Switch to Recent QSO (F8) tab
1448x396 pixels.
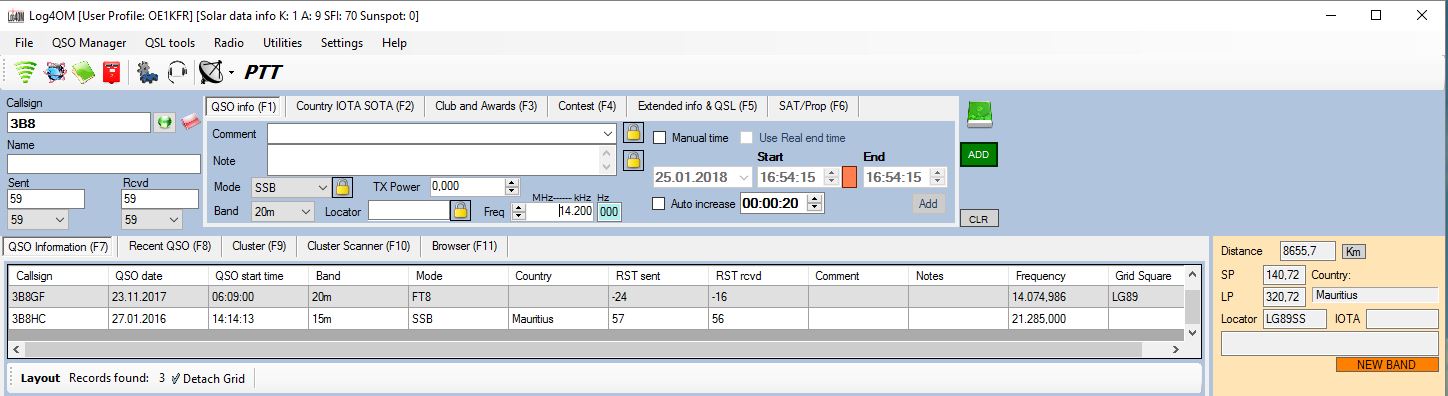tap(170, 245)
